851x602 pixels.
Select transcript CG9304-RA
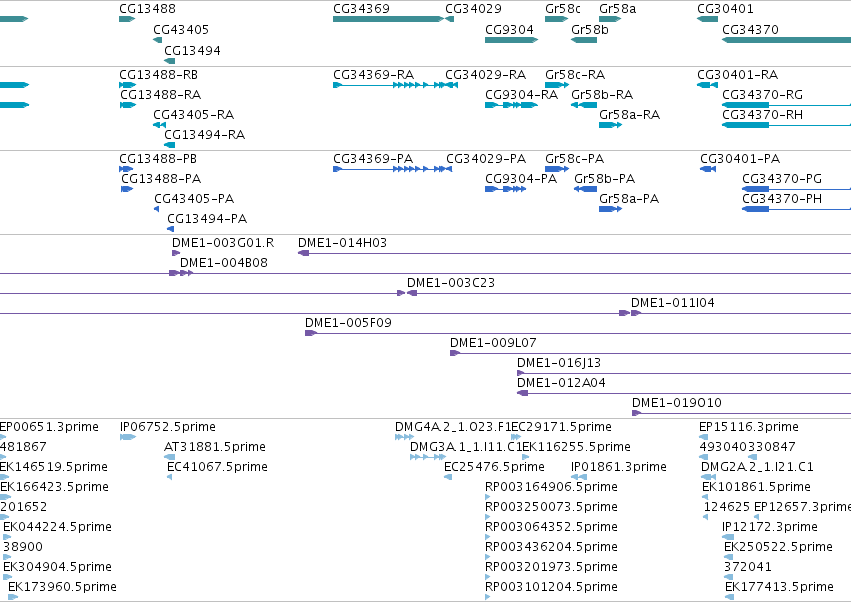512,105
